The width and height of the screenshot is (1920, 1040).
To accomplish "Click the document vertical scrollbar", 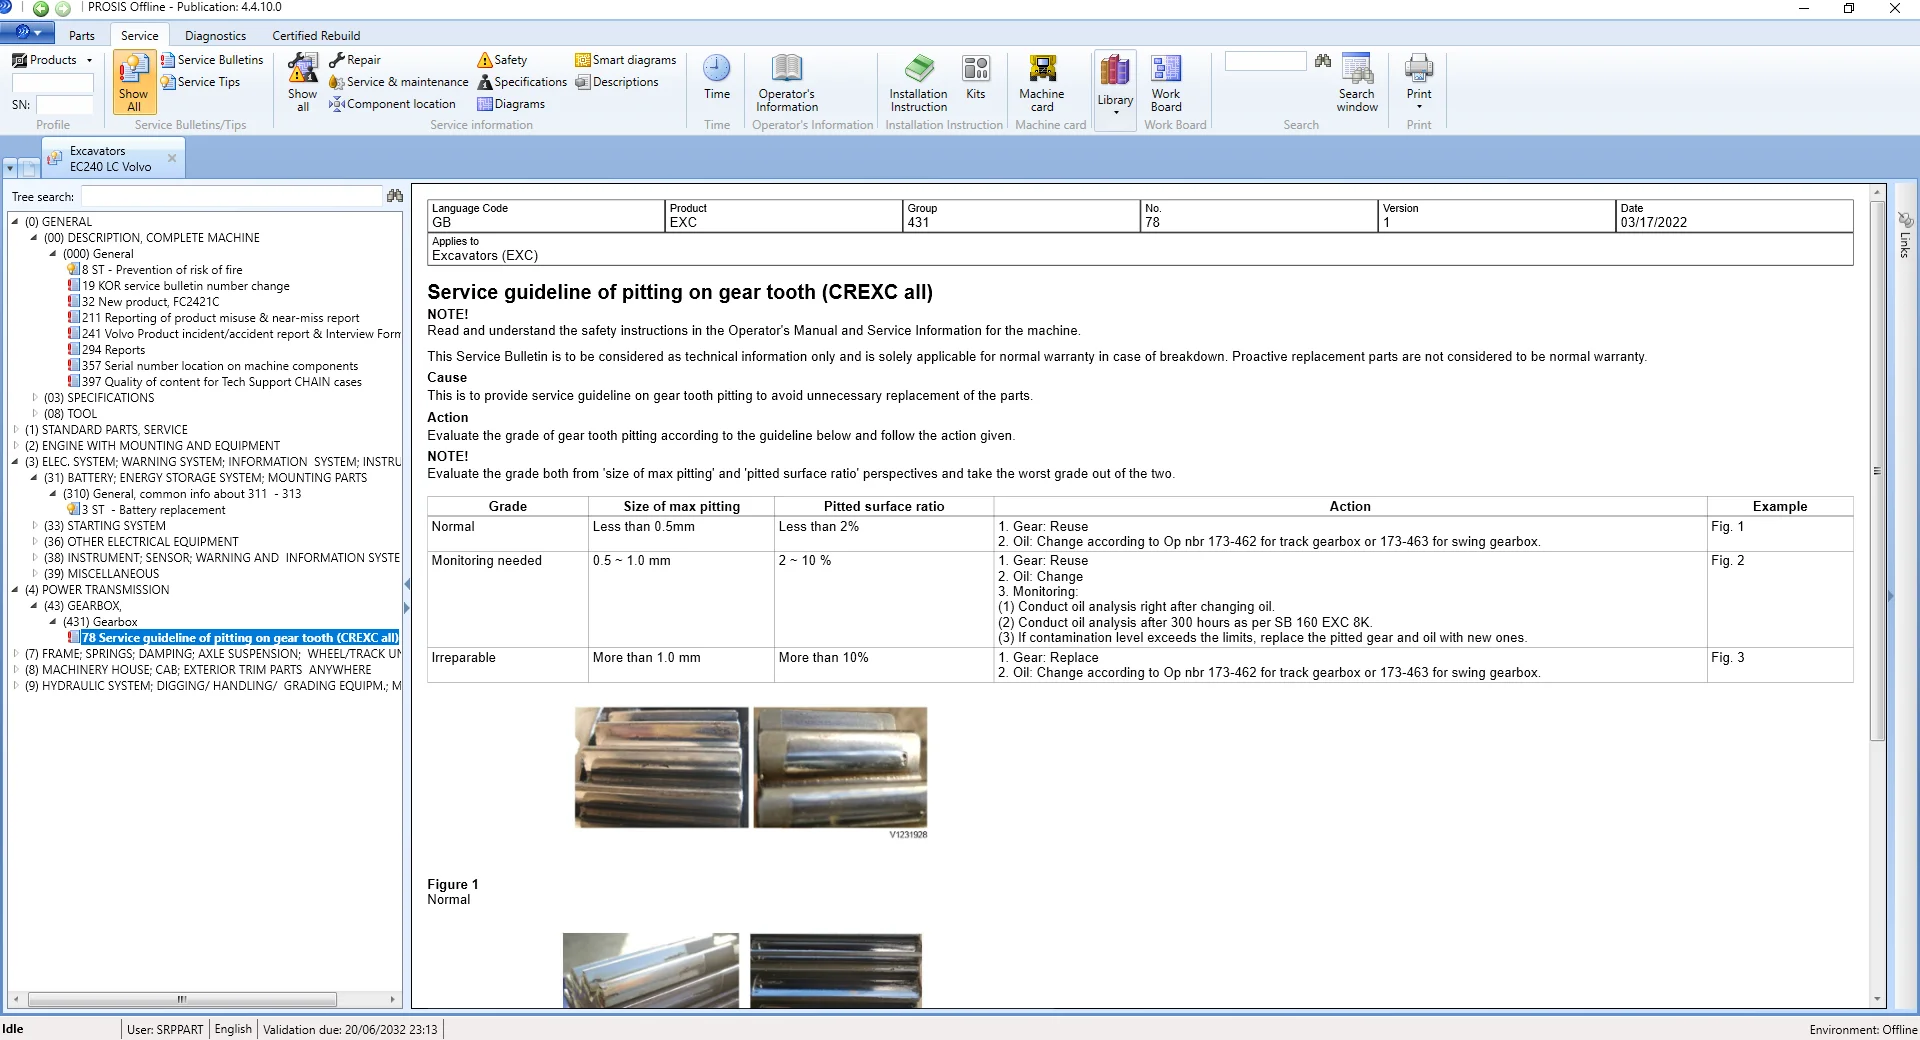I will click(1877, 470).
